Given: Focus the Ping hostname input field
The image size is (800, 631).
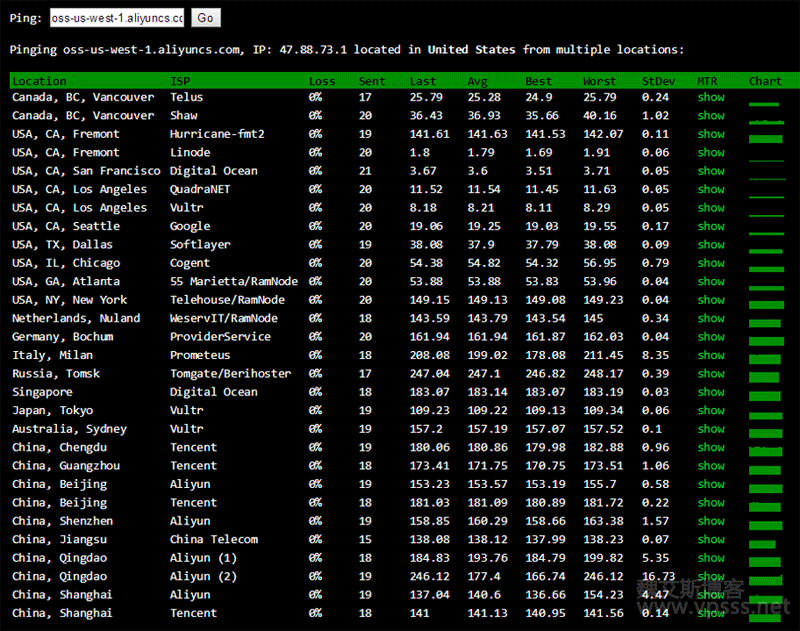Looking at the screenshot, I should [x=117, y=18].
